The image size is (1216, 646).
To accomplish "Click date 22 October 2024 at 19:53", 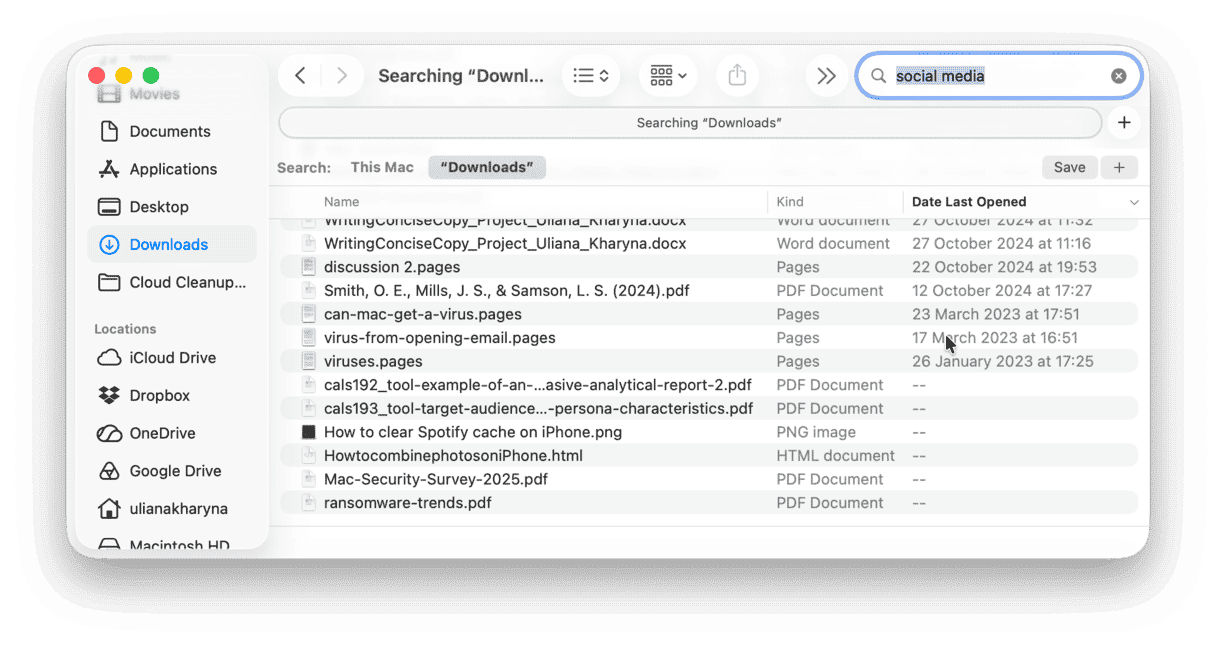I will [x=1004, y=267].
